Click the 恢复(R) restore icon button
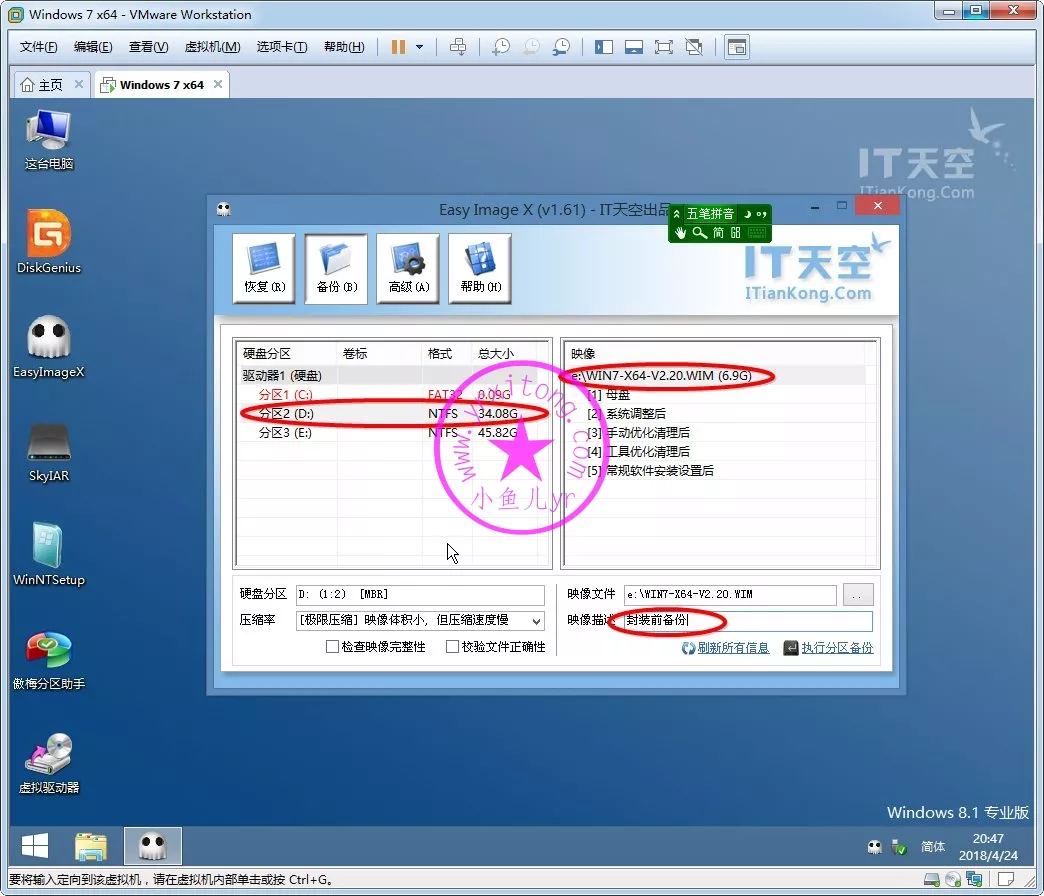This screenshot has width=1044, height=896. [x=264, y=268]
